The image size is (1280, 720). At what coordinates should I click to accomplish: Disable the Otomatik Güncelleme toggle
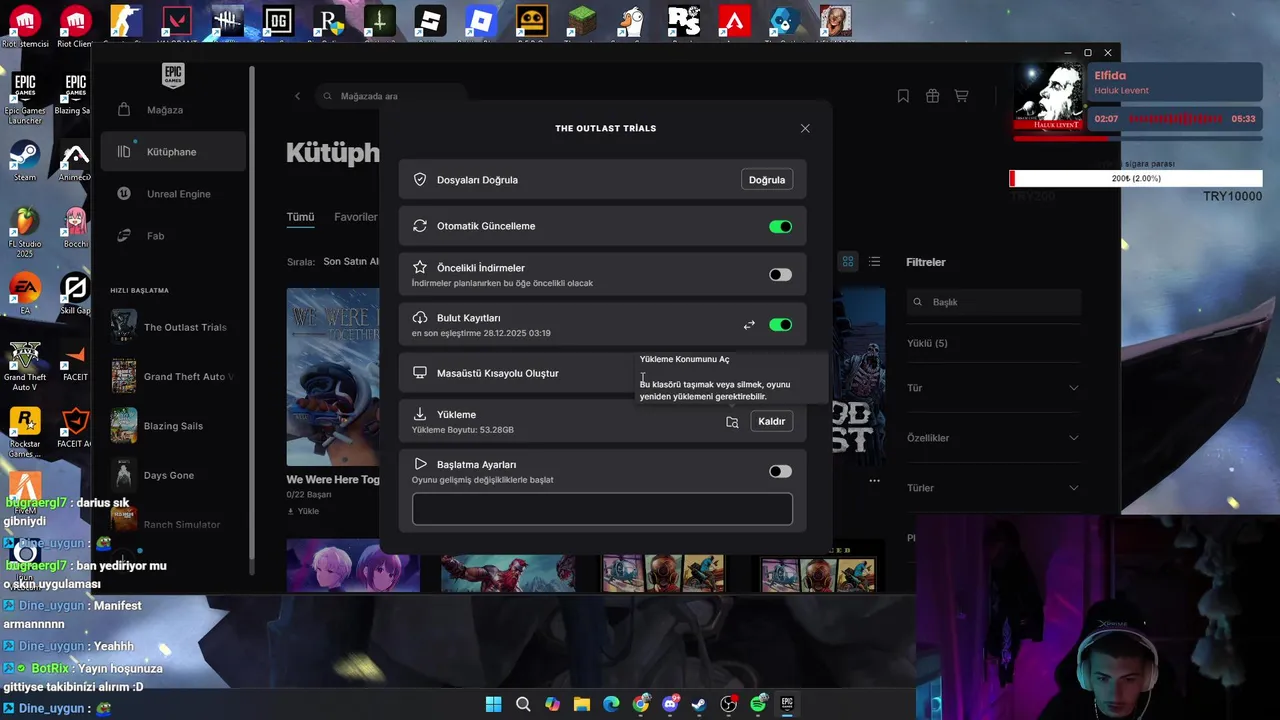point(780,226)
